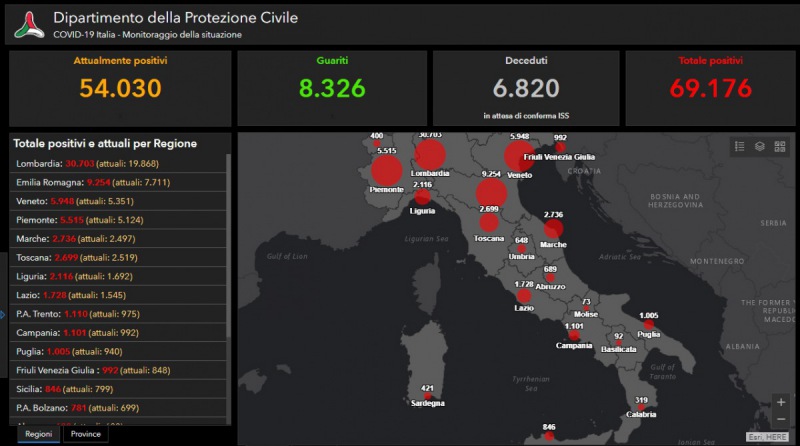The image size is (800, 446).
Task: Zoom out on the map
Action: coord(780,419)
